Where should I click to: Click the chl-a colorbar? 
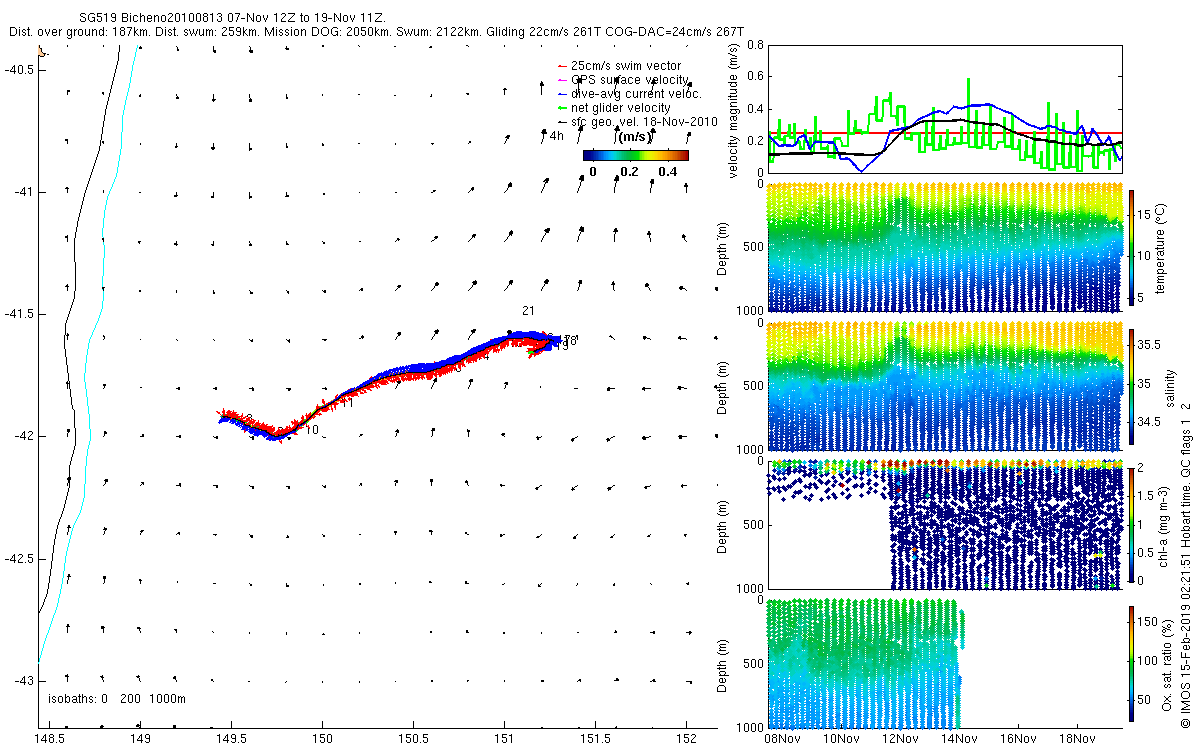coord(1131,524)
